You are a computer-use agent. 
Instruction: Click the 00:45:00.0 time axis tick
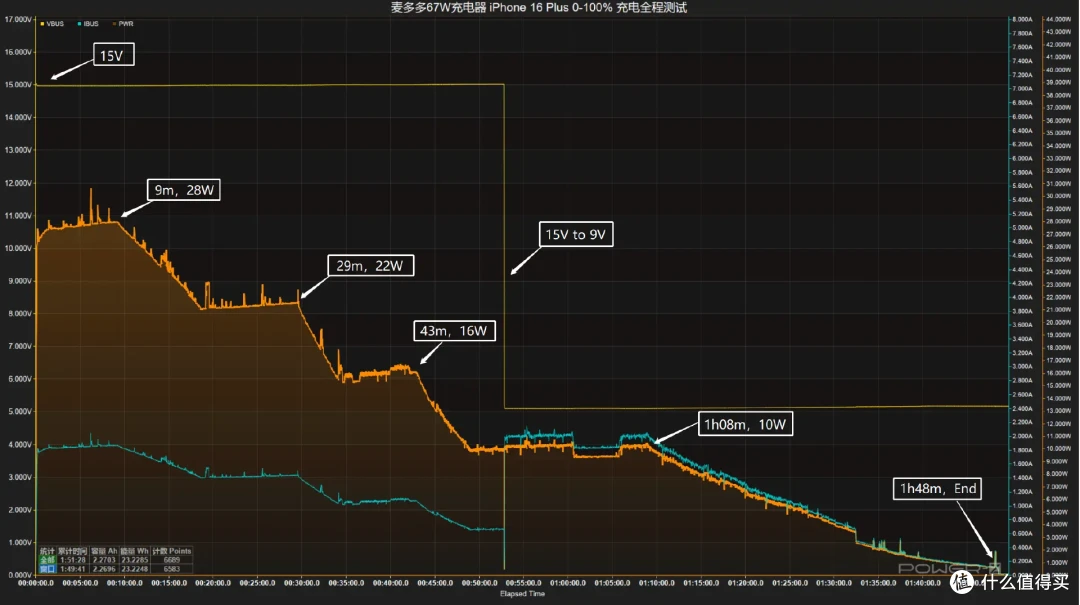(x=435, y=583)
